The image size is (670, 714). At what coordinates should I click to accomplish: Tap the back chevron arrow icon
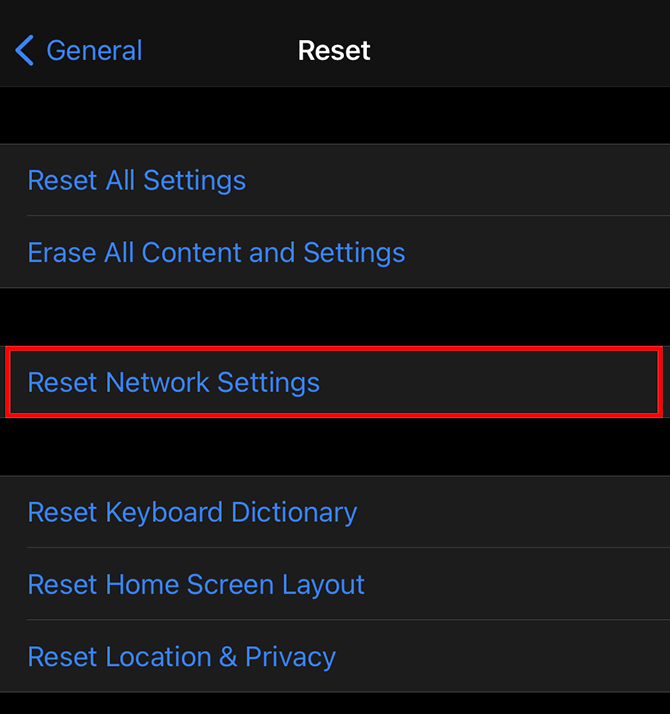[25, 50]
